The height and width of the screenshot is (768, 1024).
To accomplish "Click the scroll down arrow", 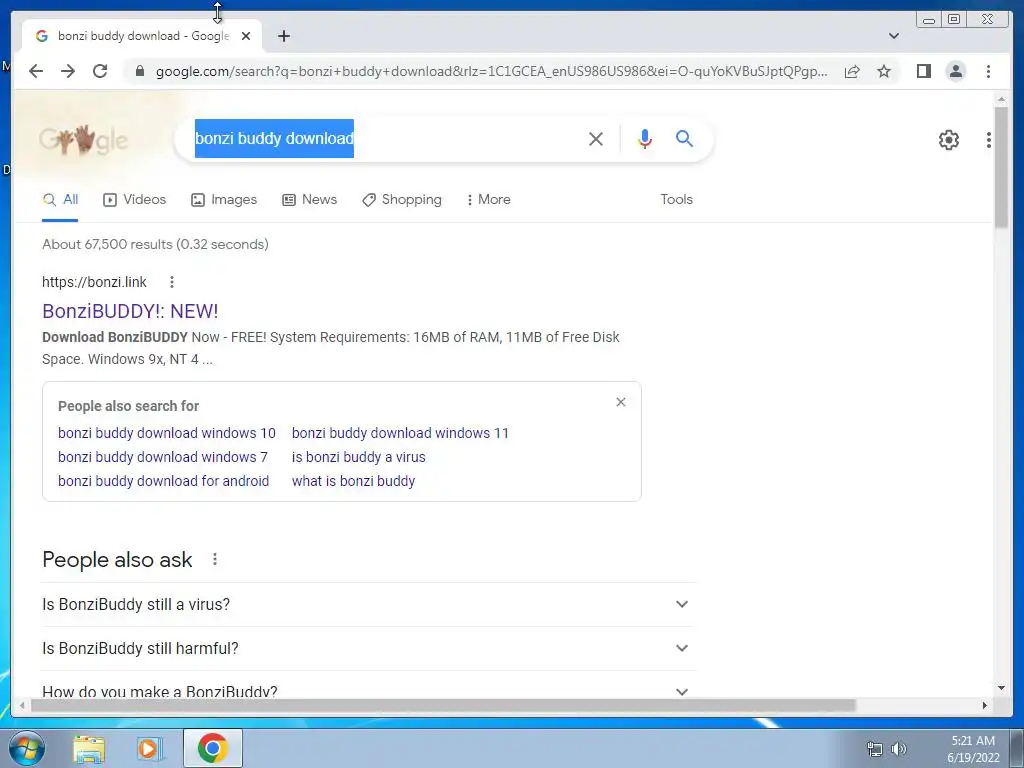I will point(1001,688).
